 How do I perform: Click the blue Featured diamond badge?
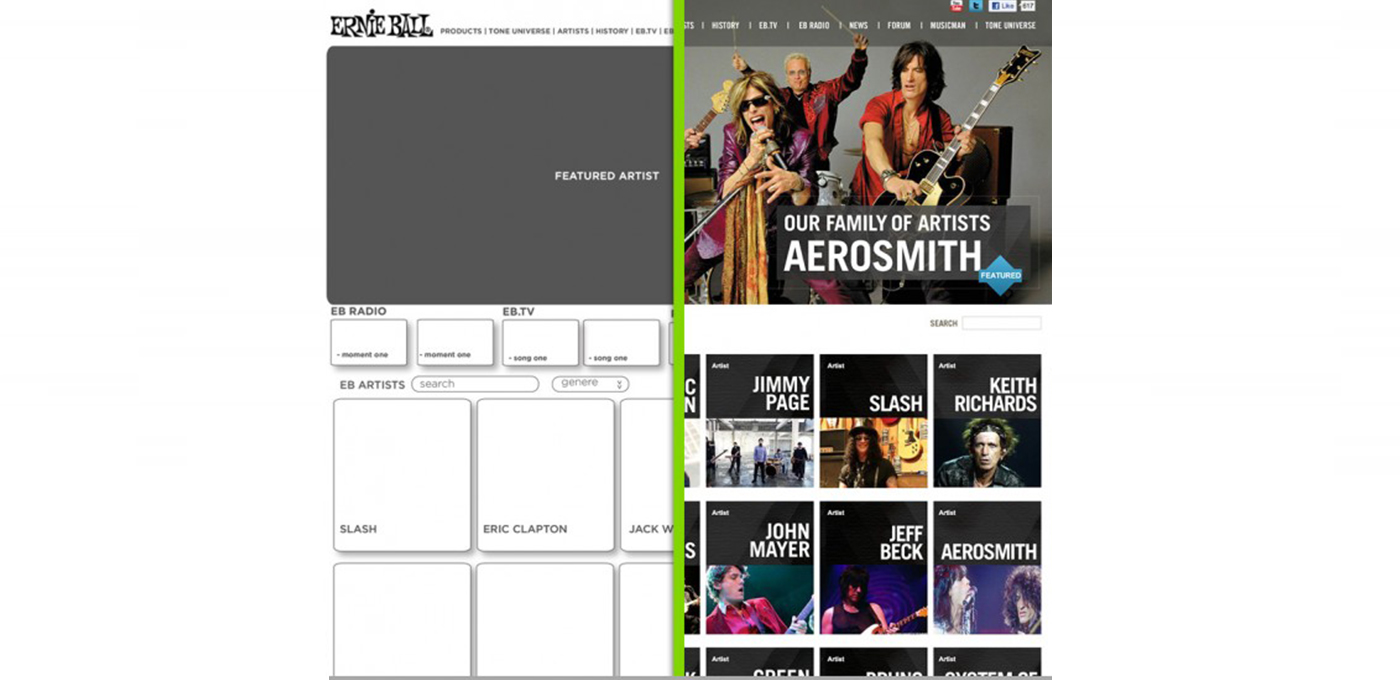pos(1000,275)
